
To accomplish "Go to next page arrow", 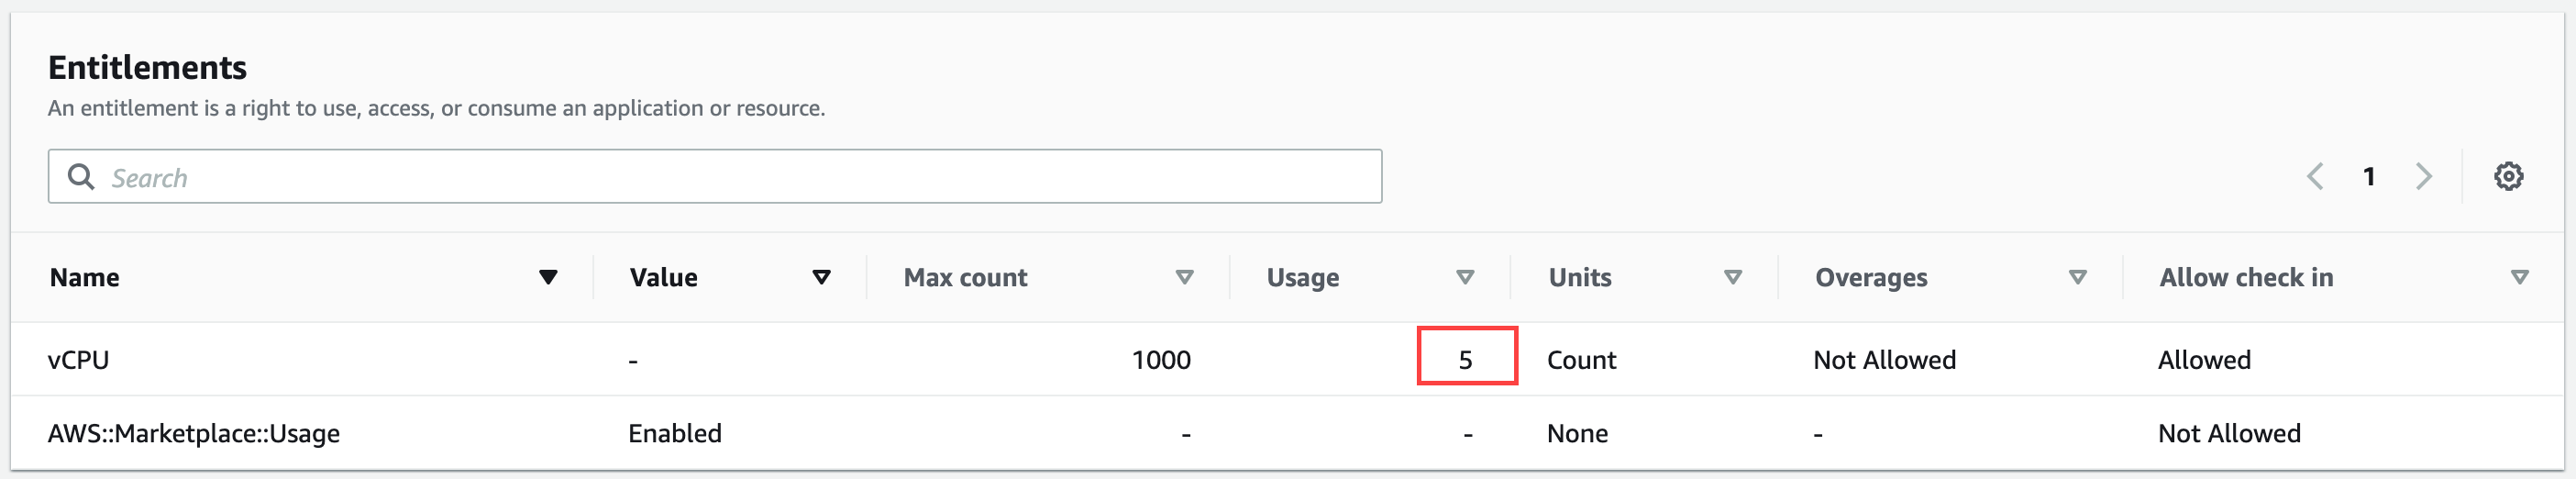I will point(2423,177).
